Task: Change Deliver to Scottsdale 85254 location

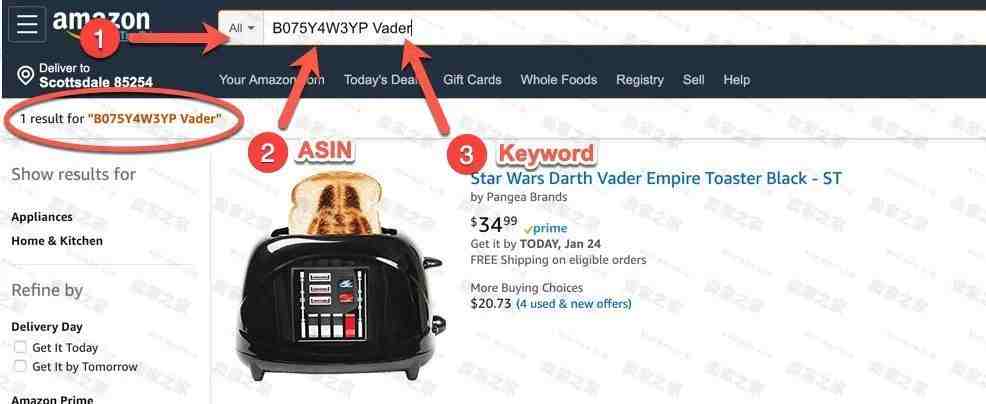Action: (x=96, y=76)
